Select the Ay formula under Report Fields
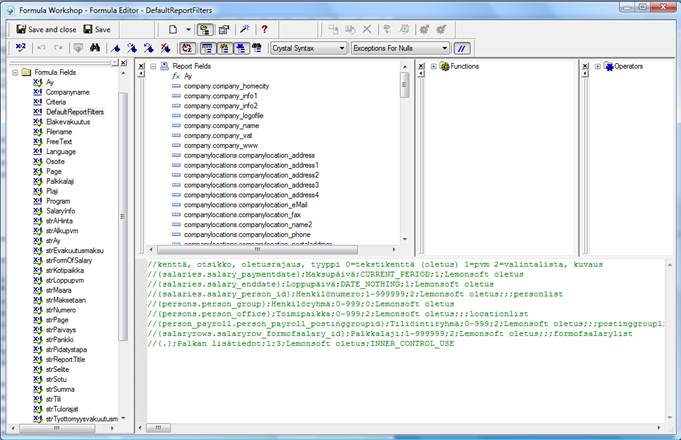 [x=188, y=76]
